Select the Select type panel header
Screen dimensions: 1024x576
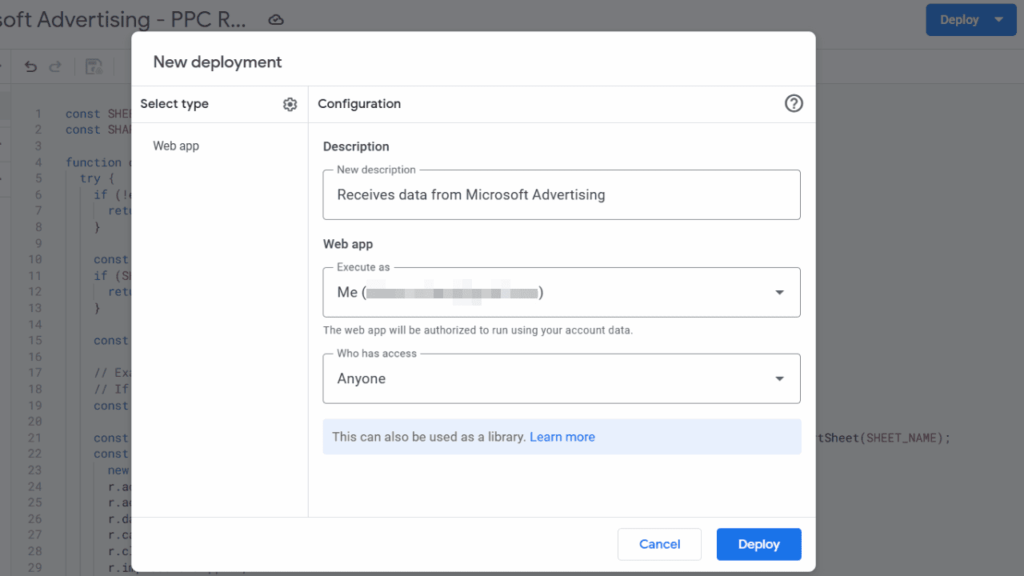coord(175,103)
